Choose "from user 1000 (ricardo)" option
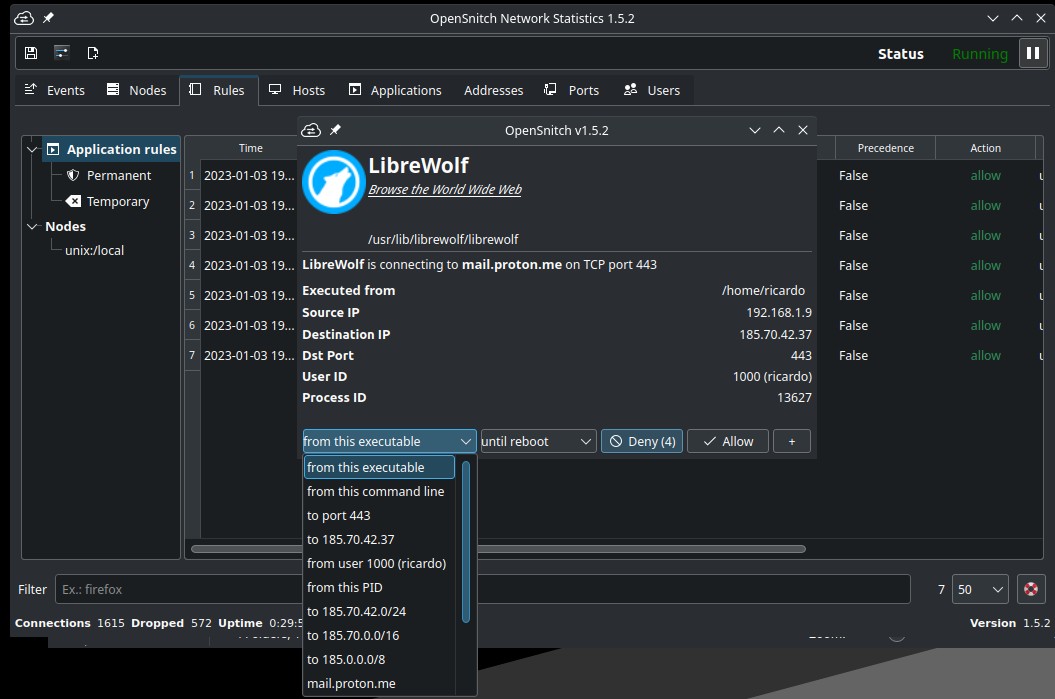This screenshot has width=1055, height=699. [x=379, y=564]
